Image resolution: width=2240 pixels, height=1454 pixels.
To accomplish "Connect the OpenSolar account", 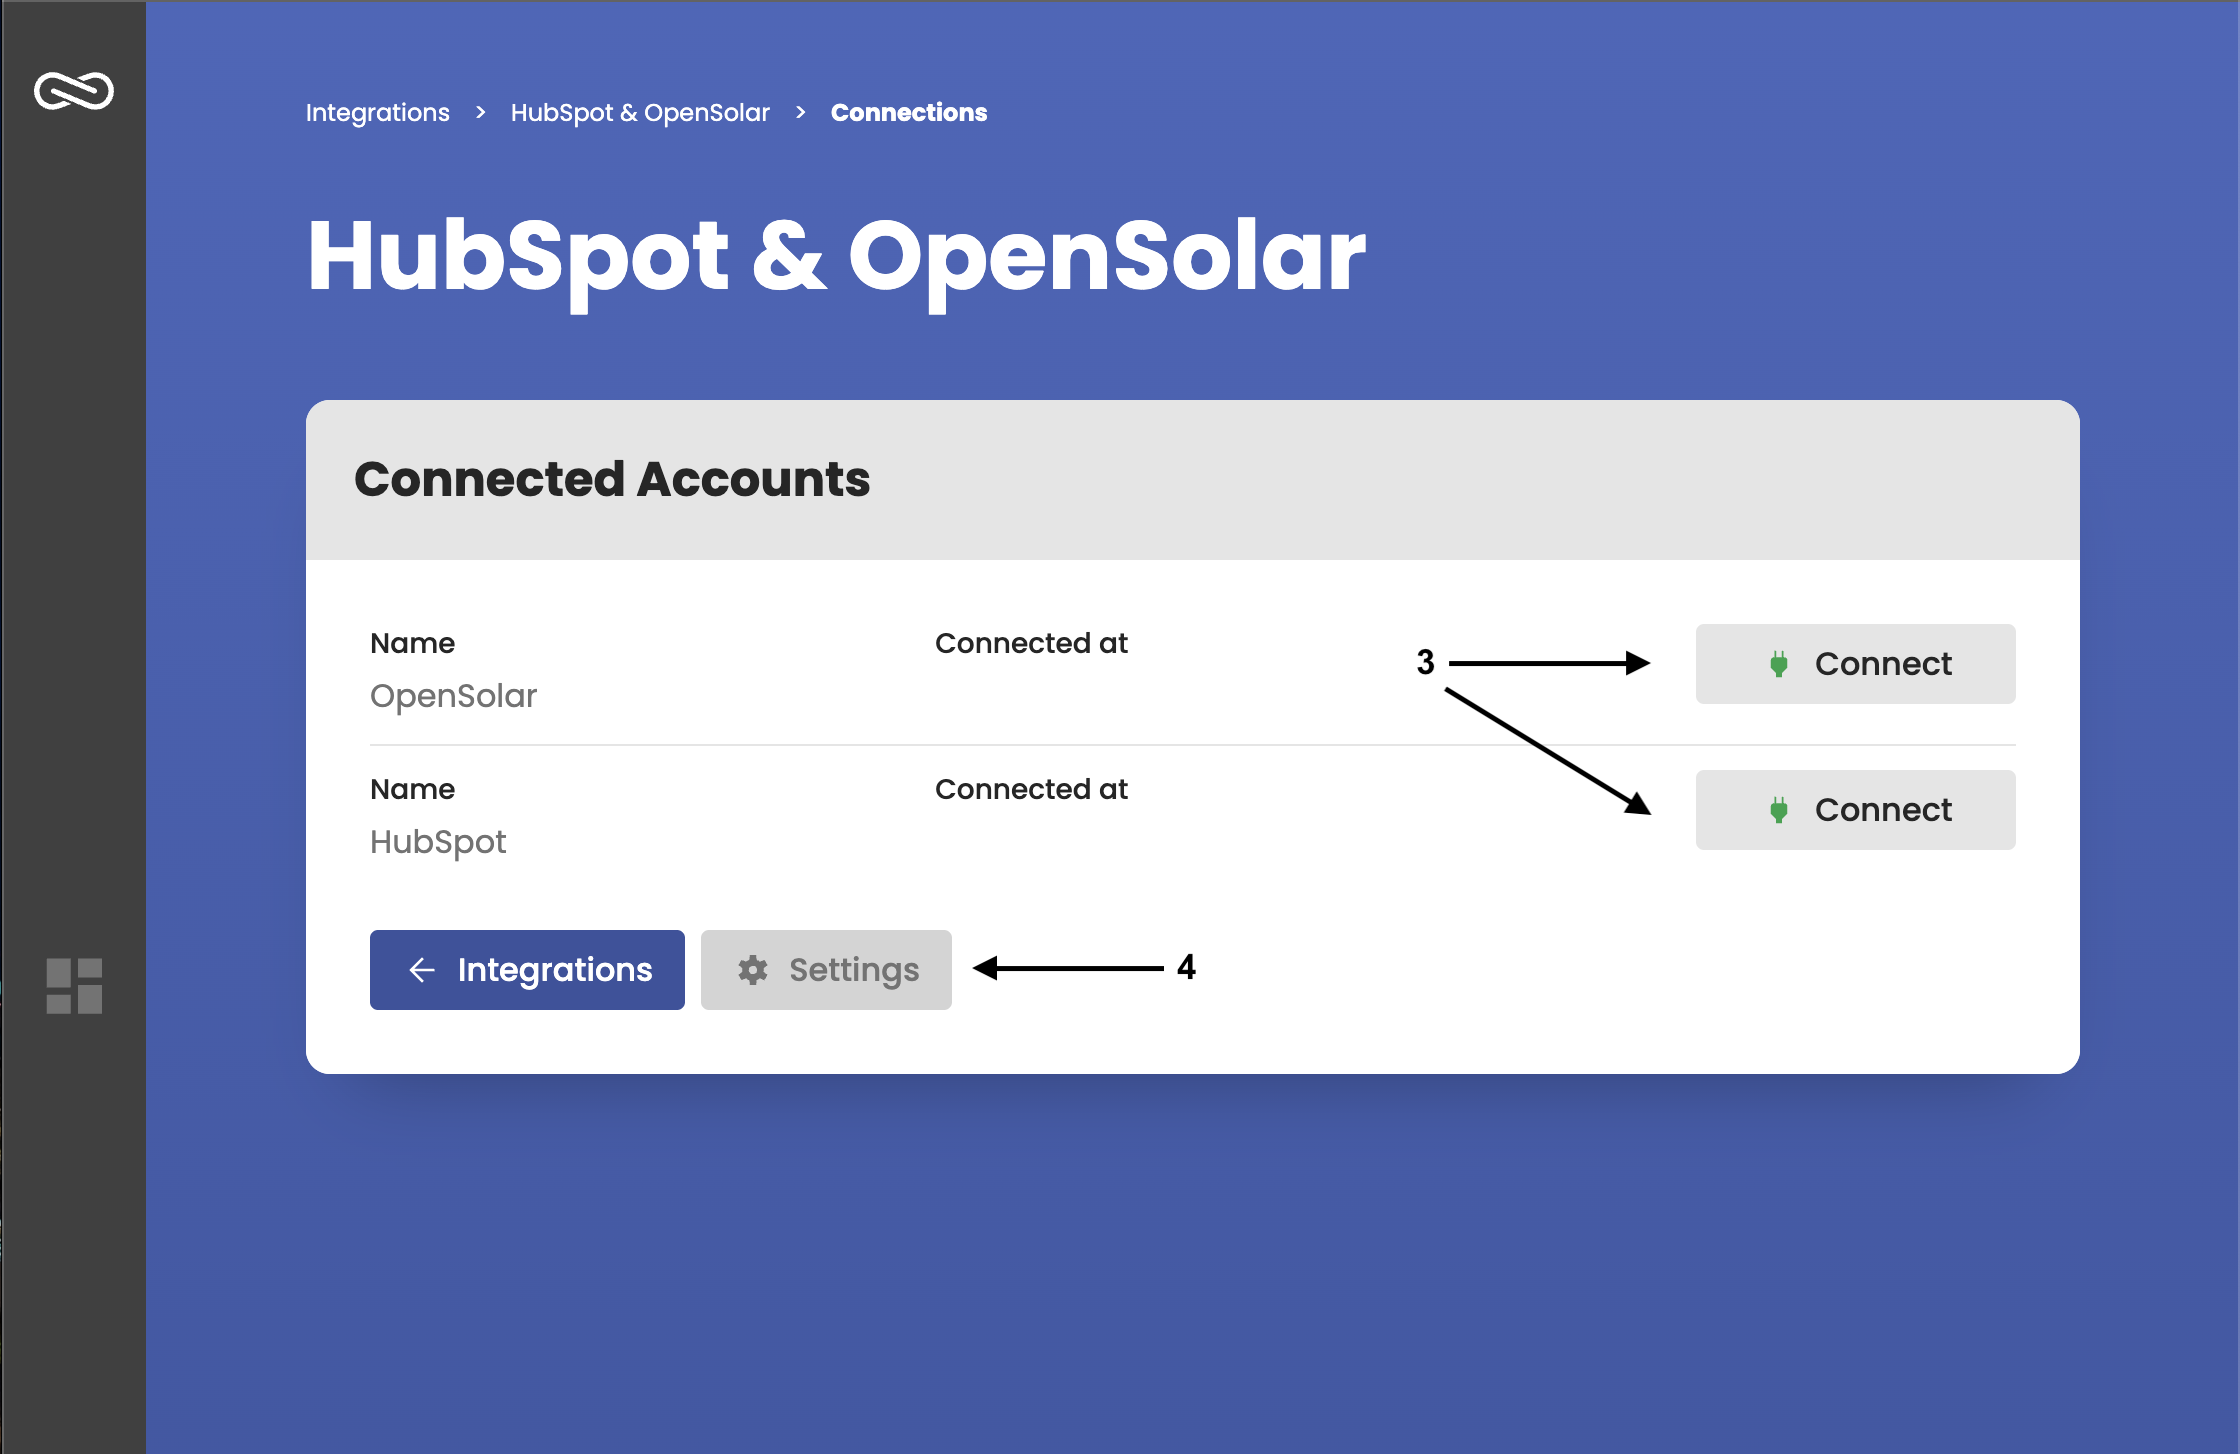I will tap(1855, 664).
